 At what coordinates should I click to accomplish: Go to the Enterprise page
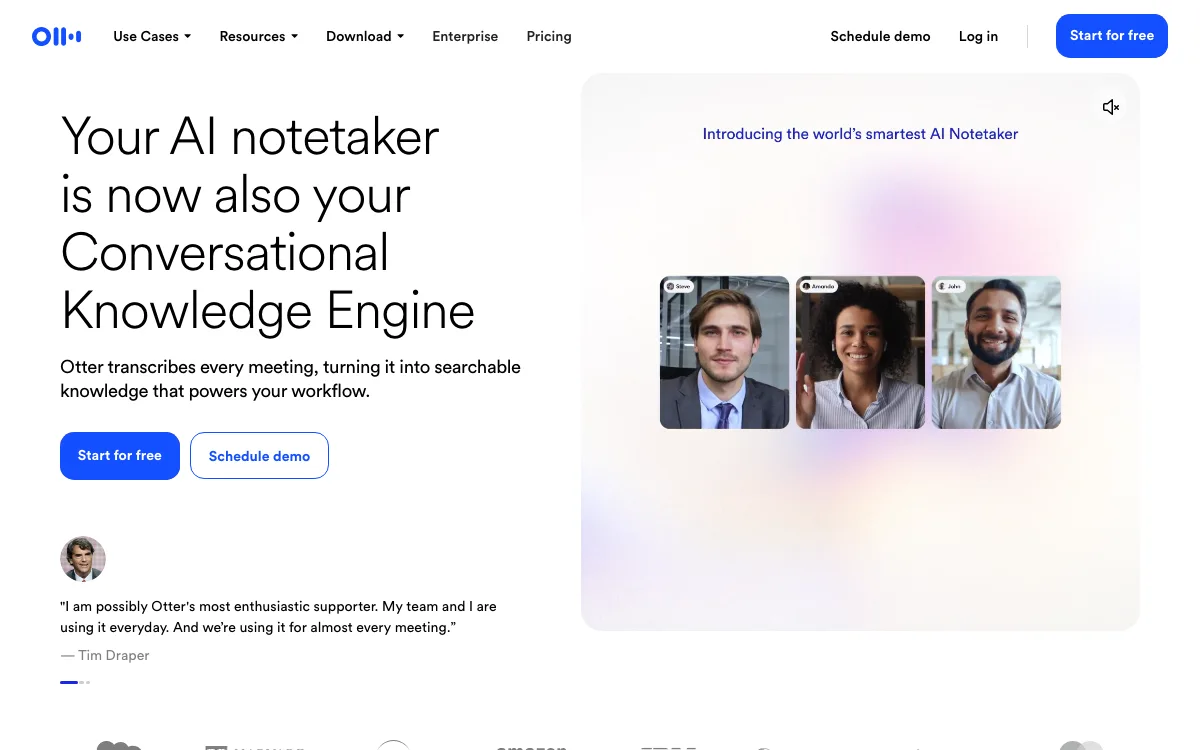(x=465, y=36)
